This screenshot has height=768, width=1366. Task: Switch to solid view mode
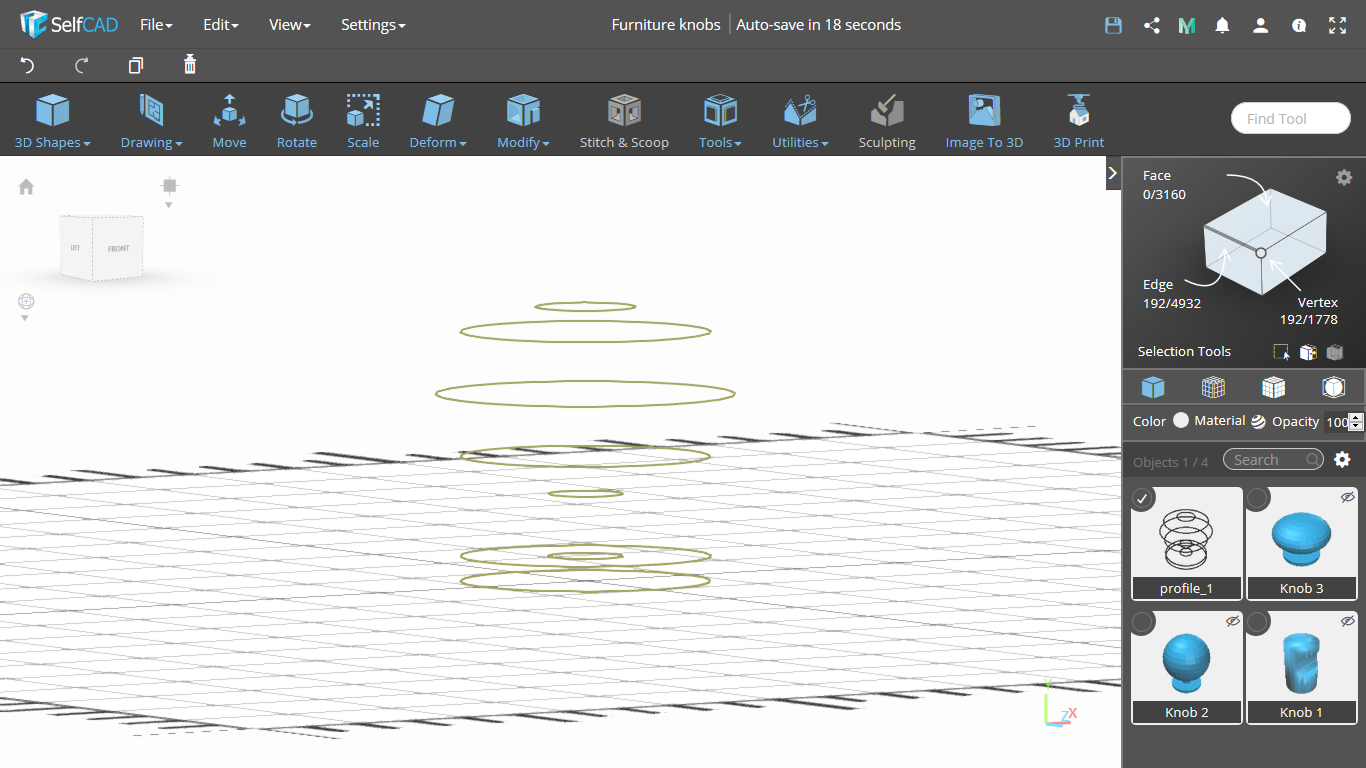1153,387
